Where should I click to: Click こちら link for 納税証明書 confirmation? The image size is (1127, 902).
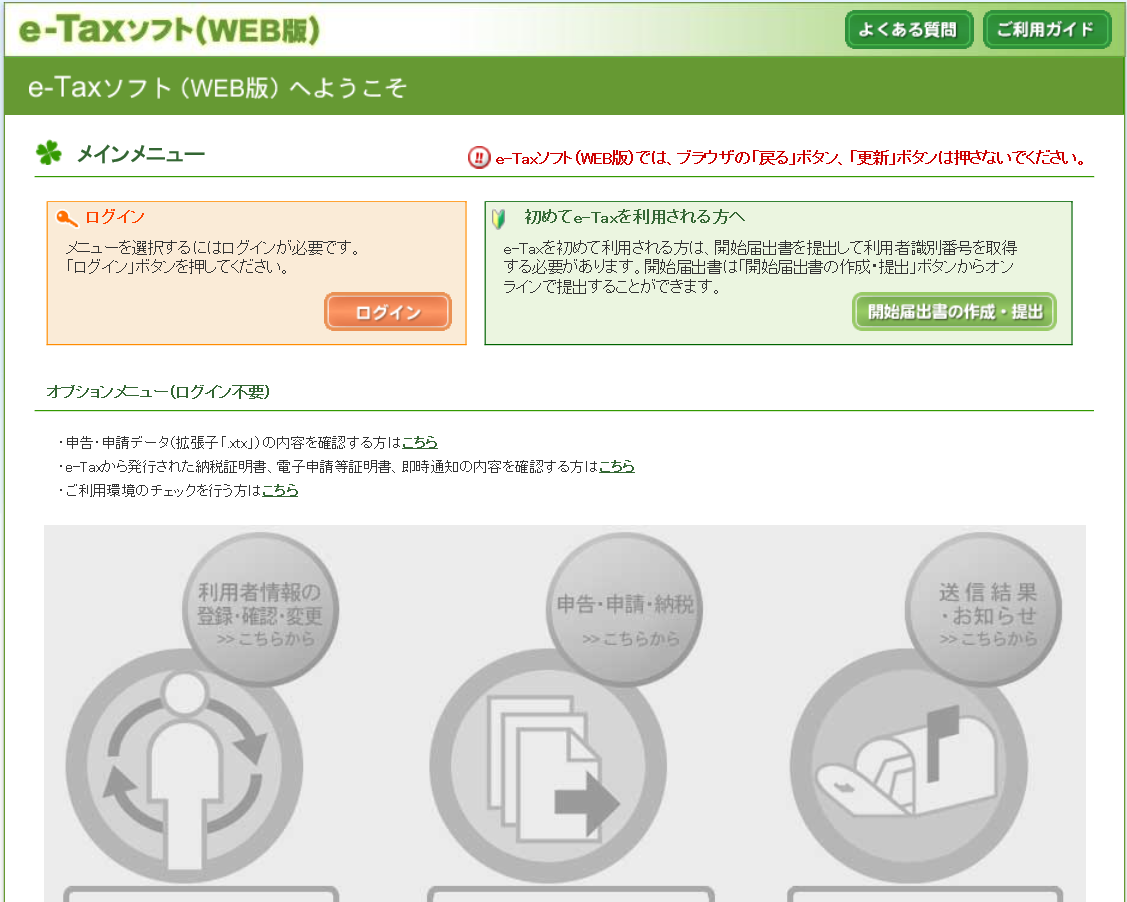[x=616, y=466]
